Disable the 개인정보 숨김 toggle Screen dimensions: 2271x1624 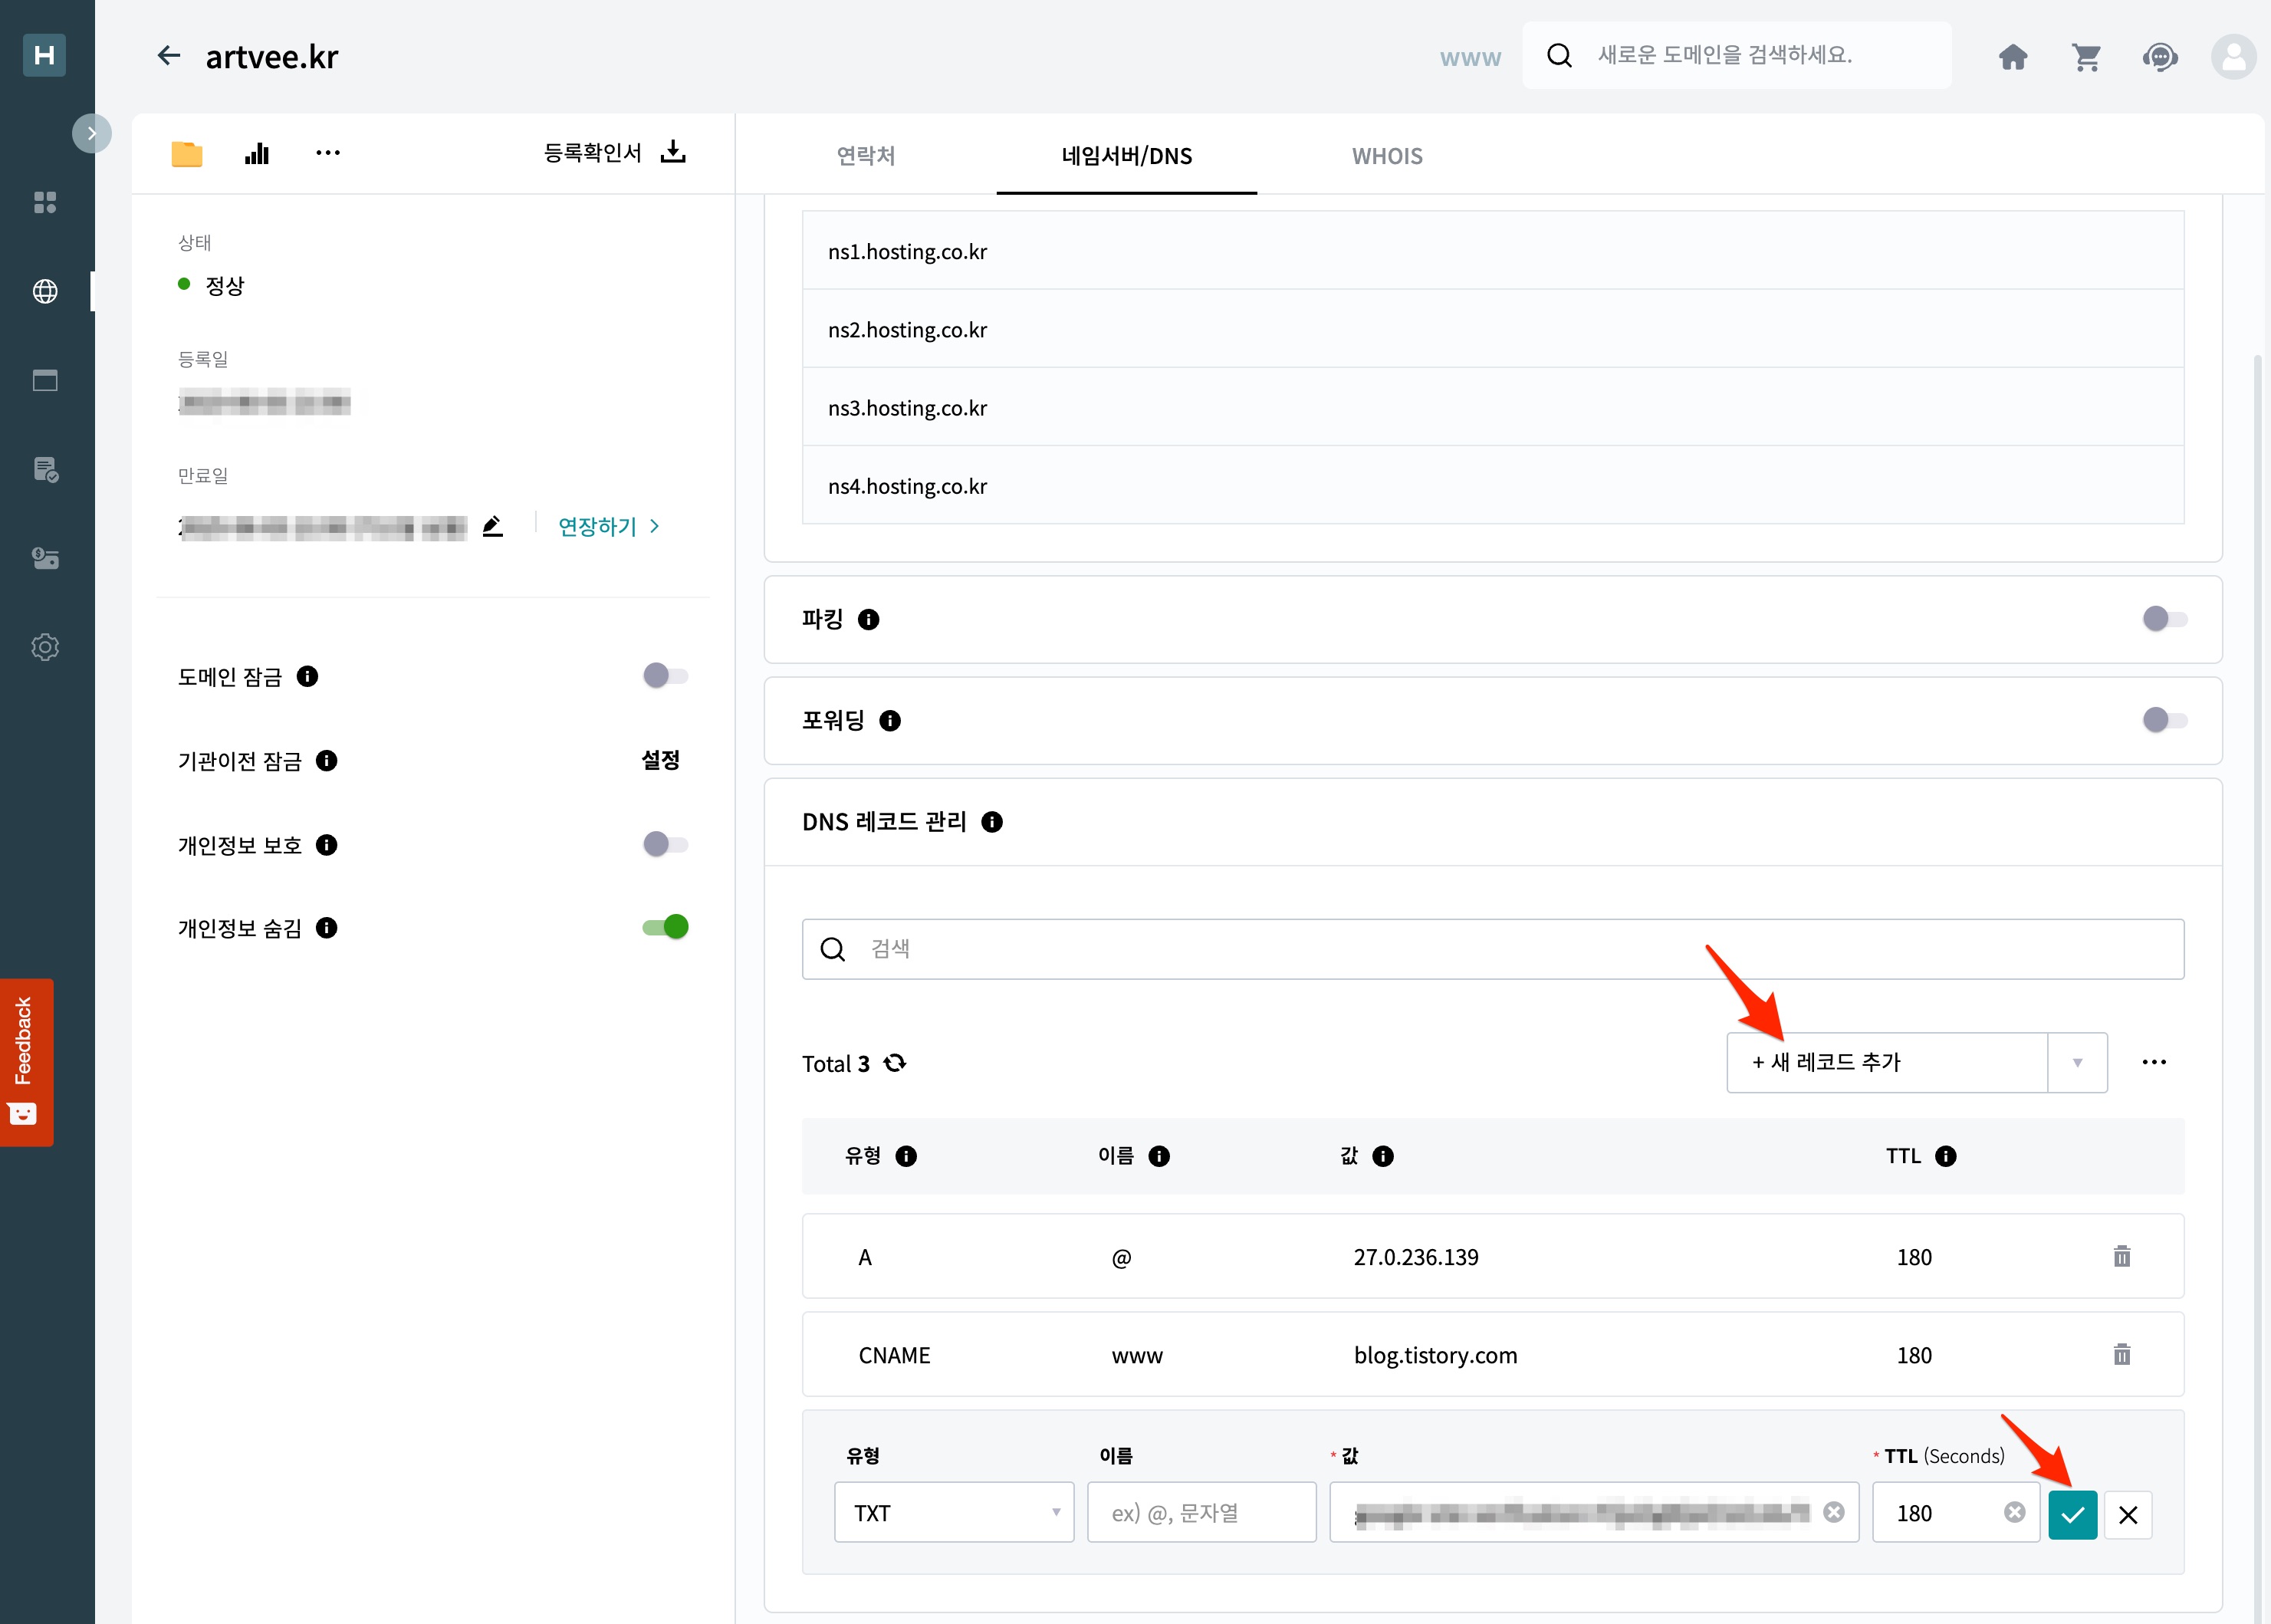click(665, 927)
